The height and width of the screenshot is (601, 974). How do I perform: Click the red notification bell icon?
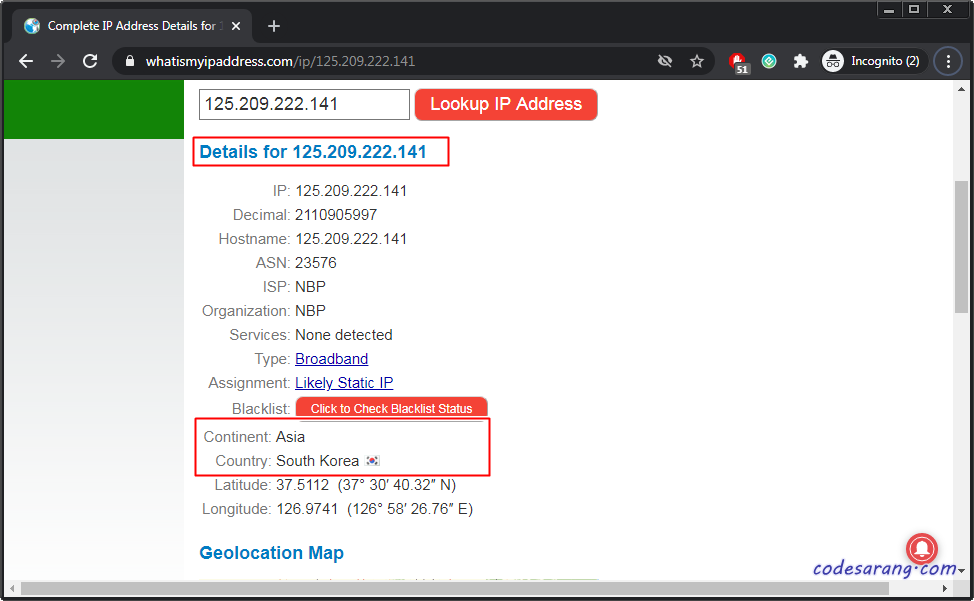[922, 548]
